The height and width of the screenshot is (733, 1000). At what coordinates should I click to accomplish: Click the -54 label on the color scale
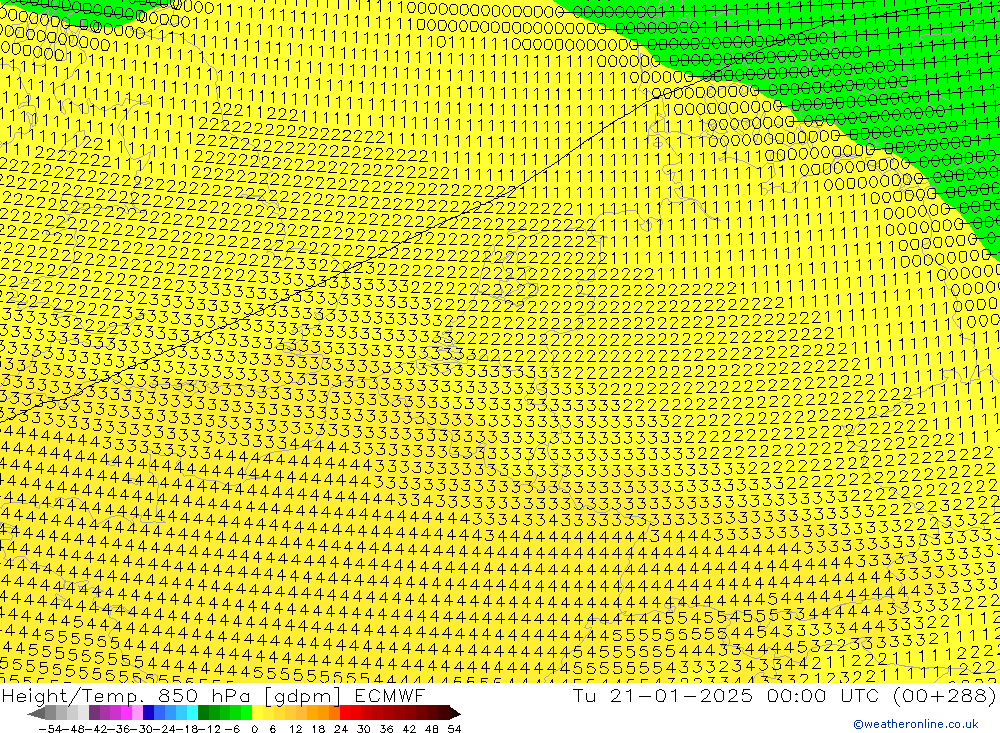50,729
